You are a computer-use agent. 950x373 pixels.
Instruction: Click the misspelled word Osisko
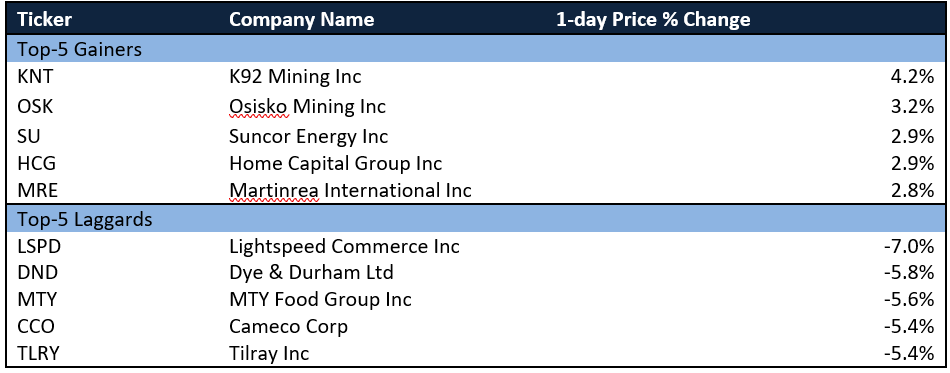coord(259,107)
